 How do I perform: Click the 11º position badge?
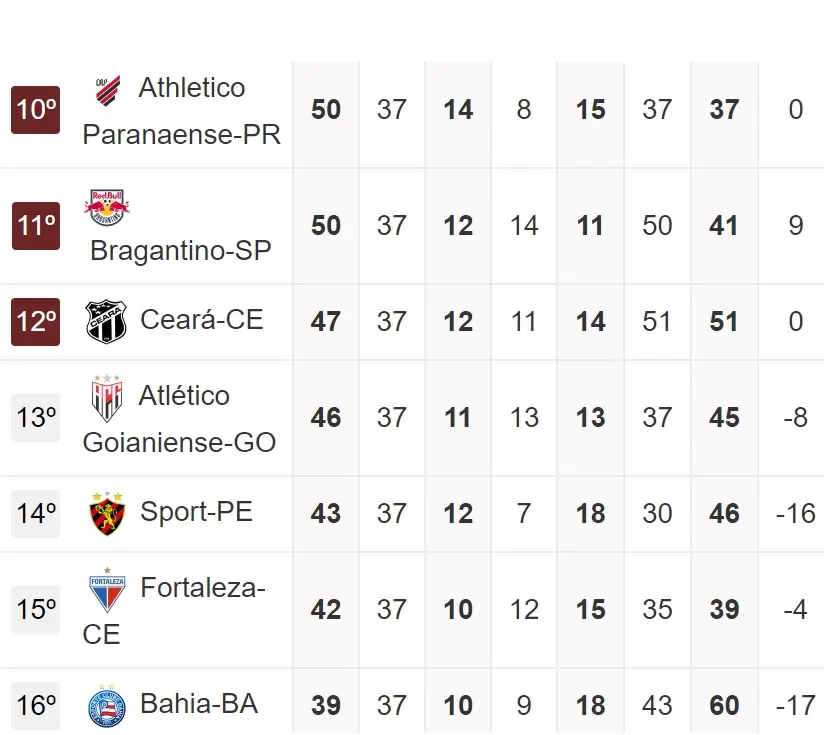click(36, 226)
